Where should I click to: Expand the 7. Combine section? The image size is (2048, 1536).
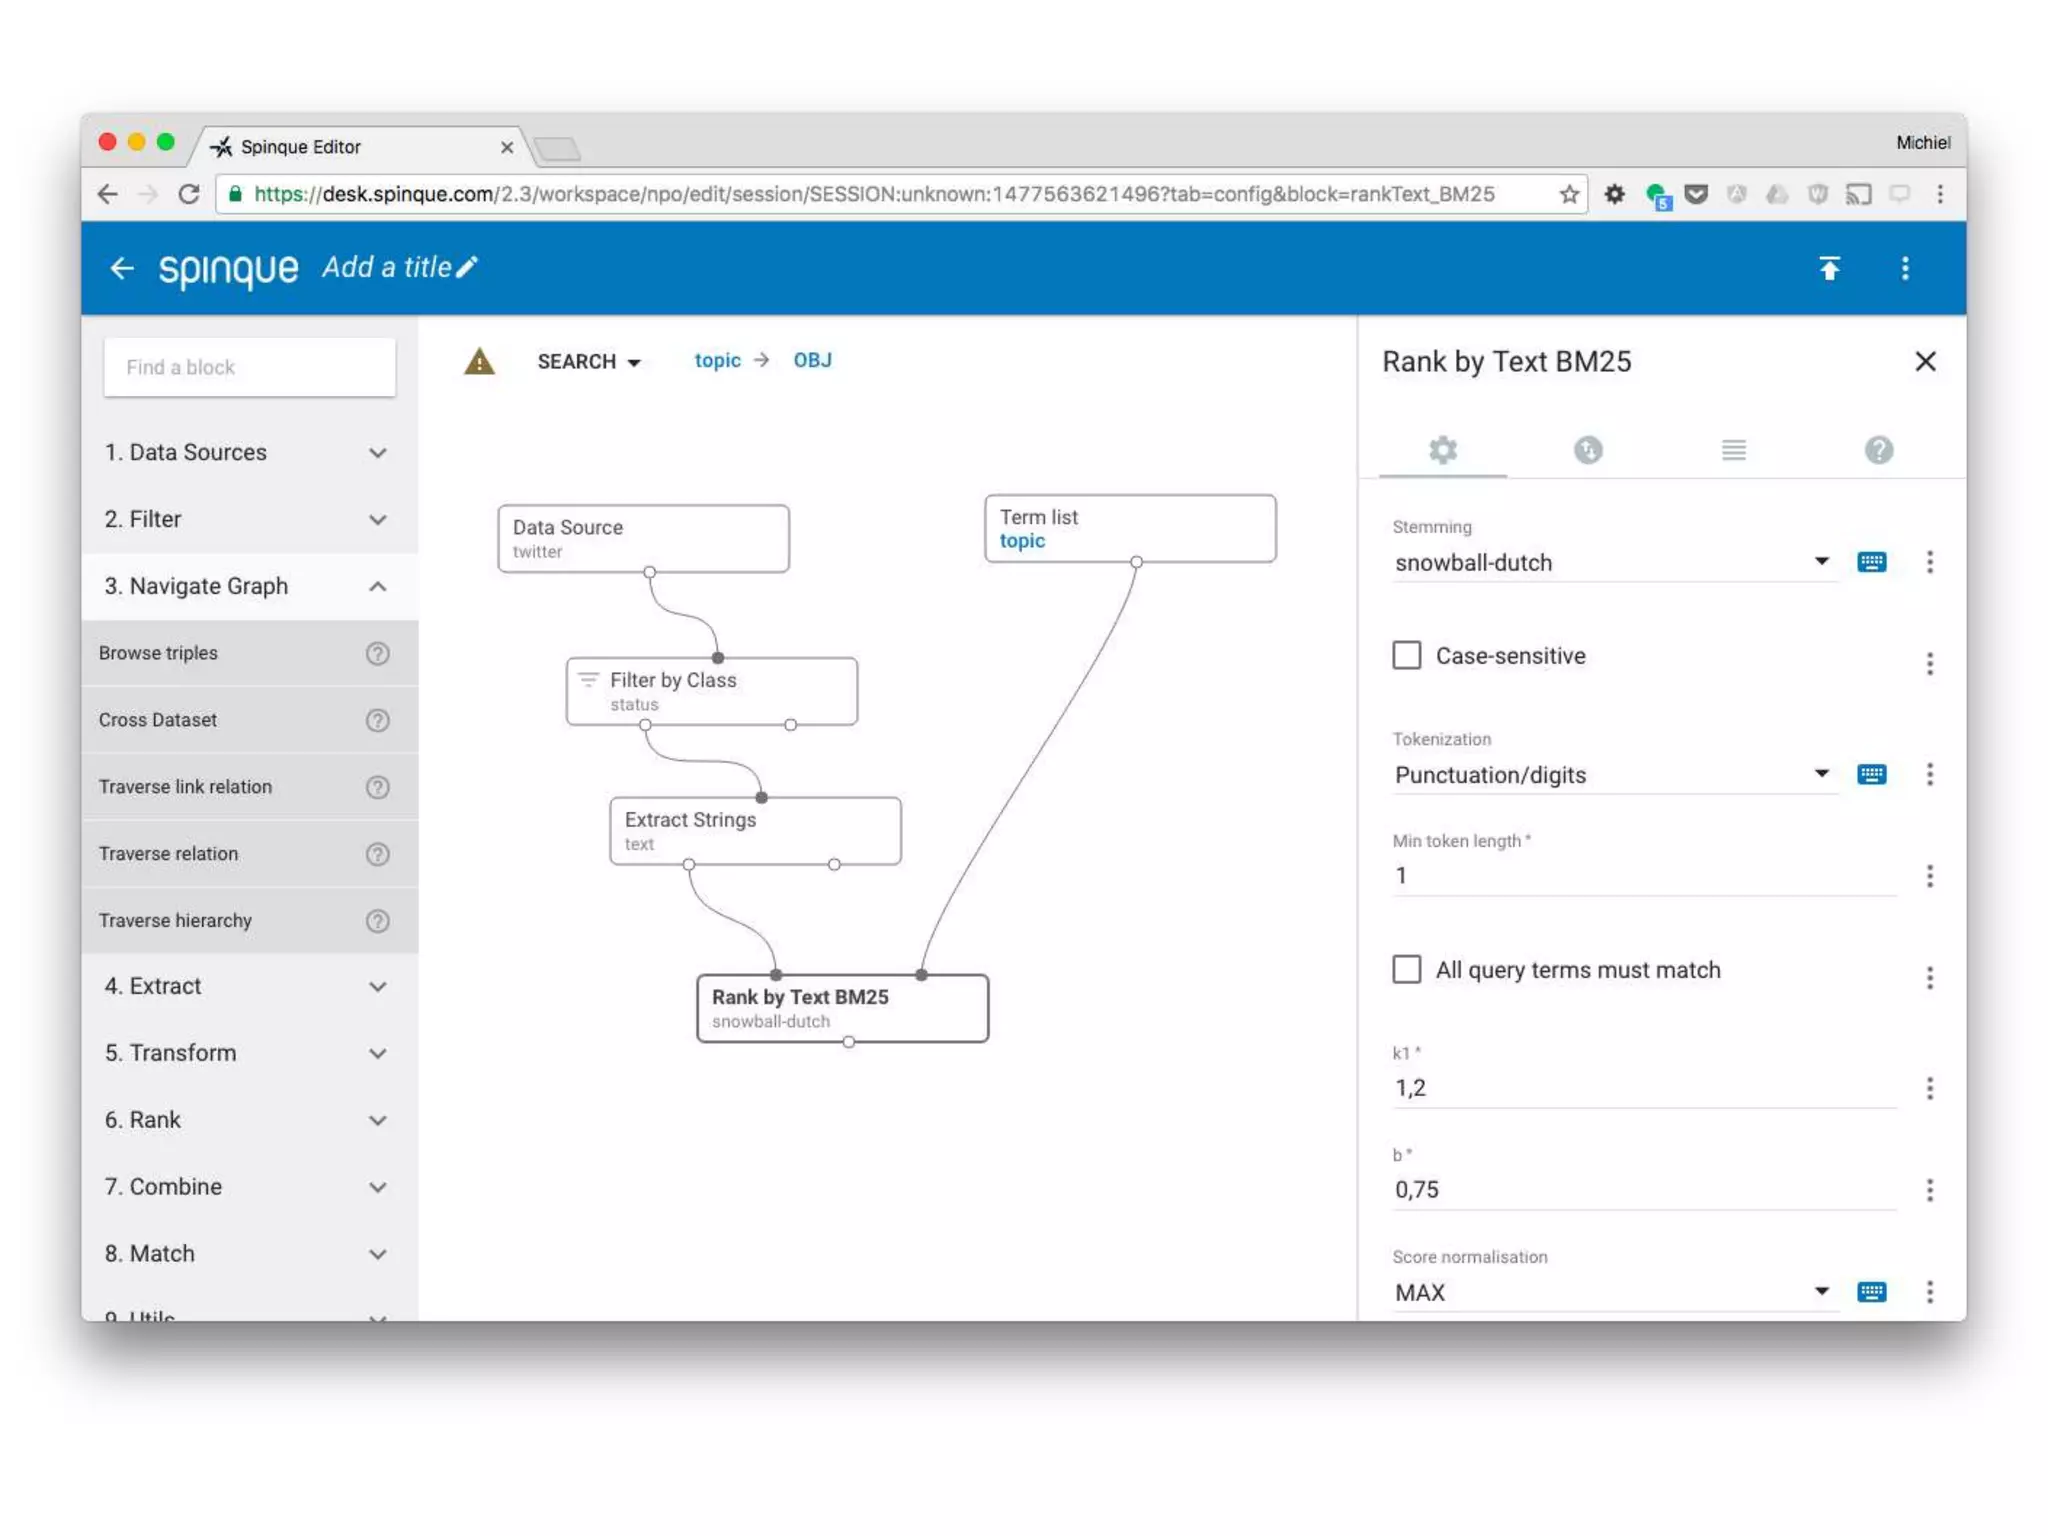[249, 1187]
